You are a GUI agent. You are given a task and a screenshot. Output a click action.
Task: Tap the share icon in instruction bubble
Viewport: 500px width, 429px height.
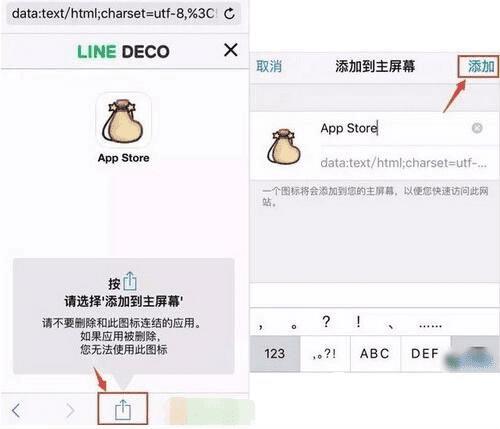pos(130,282)
